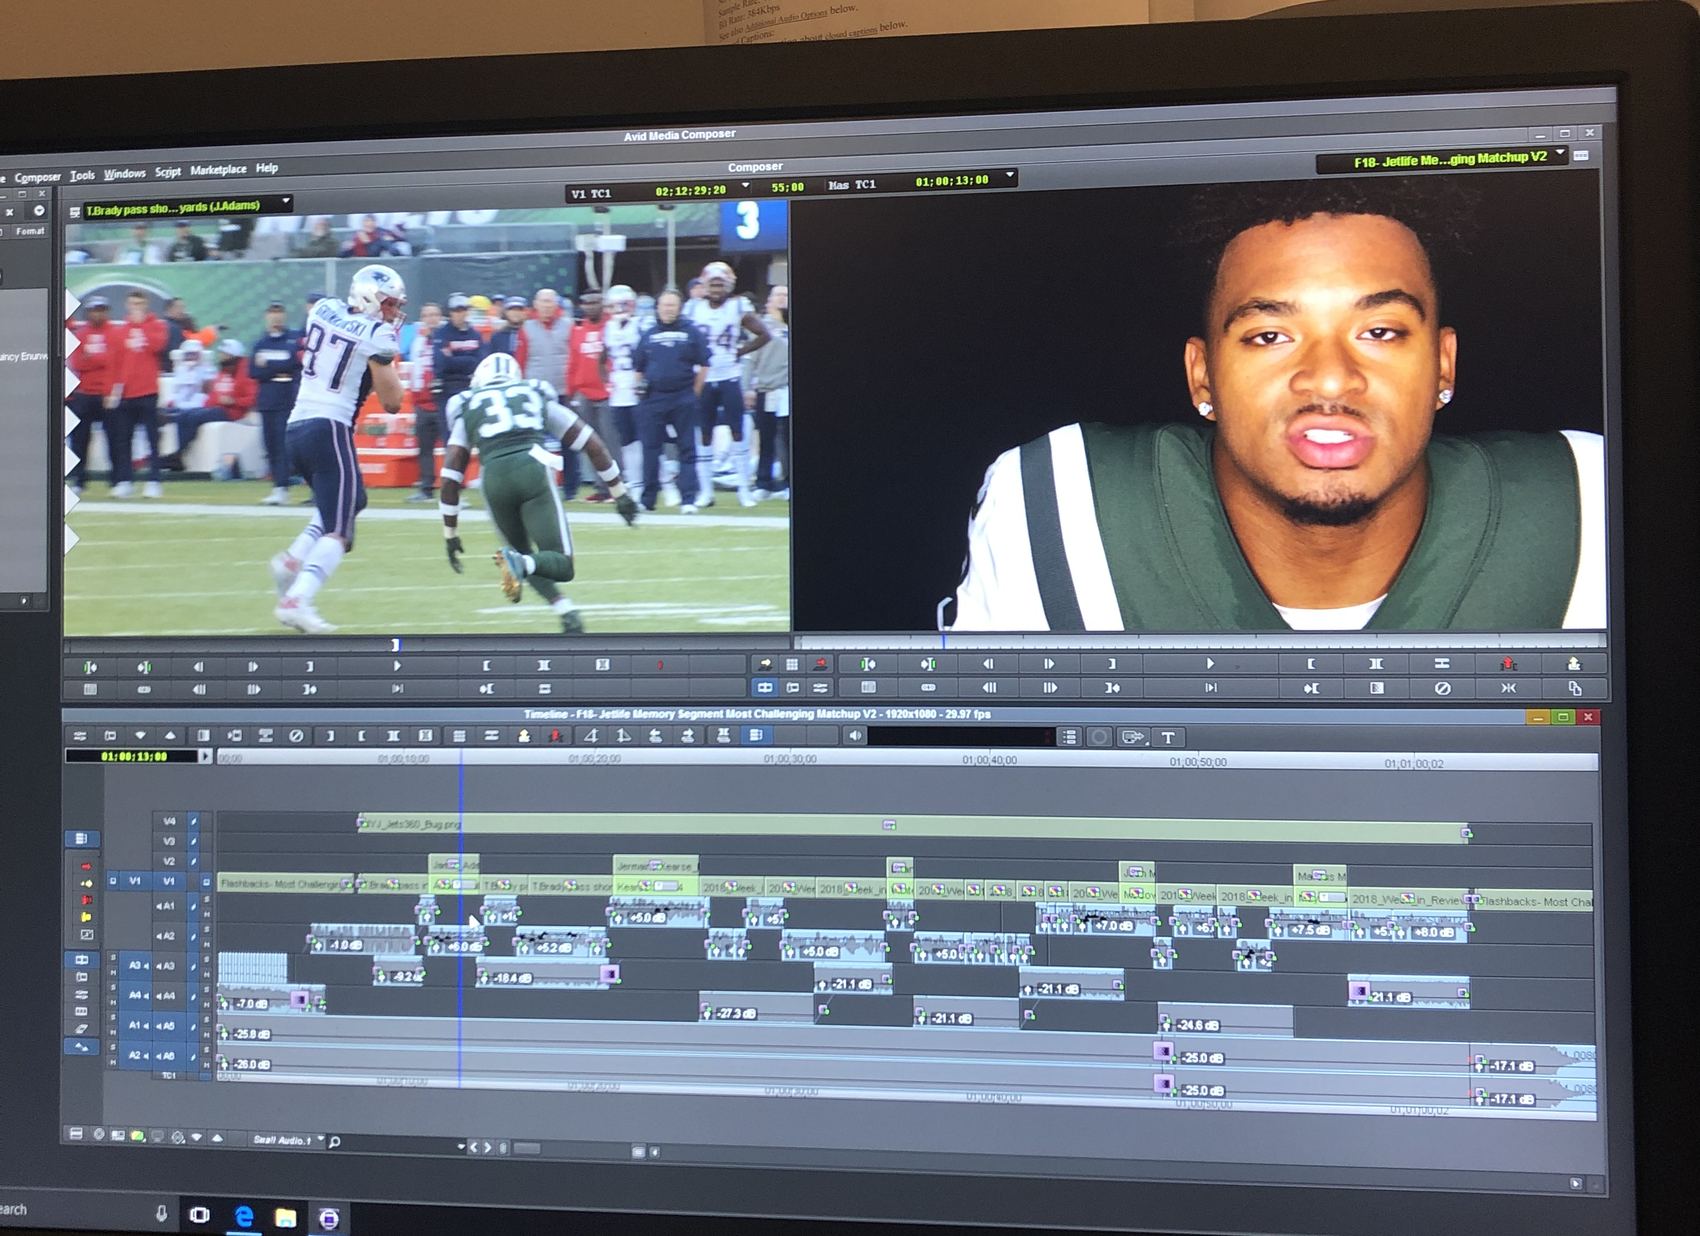Open Help menu
The width and height of the screenshot is (1700, 1236).
(x=267, y=168)
